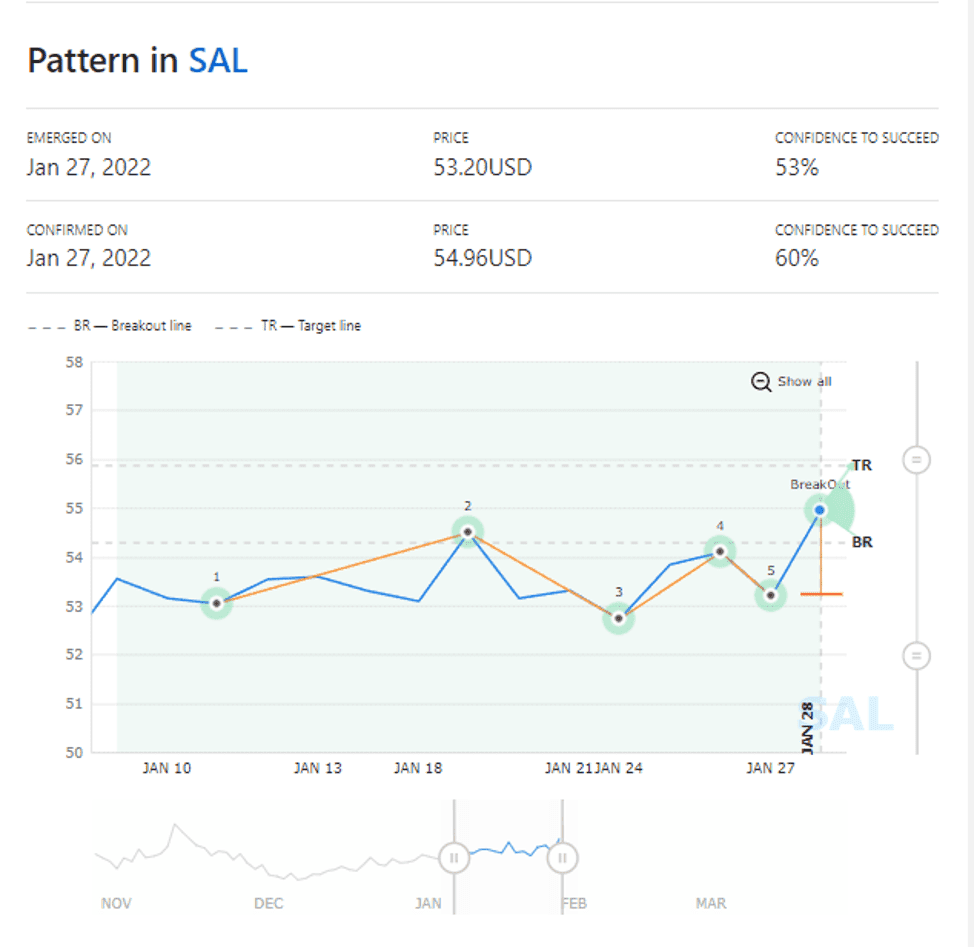
Task: Toggle the BR Breakout line legend entry
Action: coord(110,326)
